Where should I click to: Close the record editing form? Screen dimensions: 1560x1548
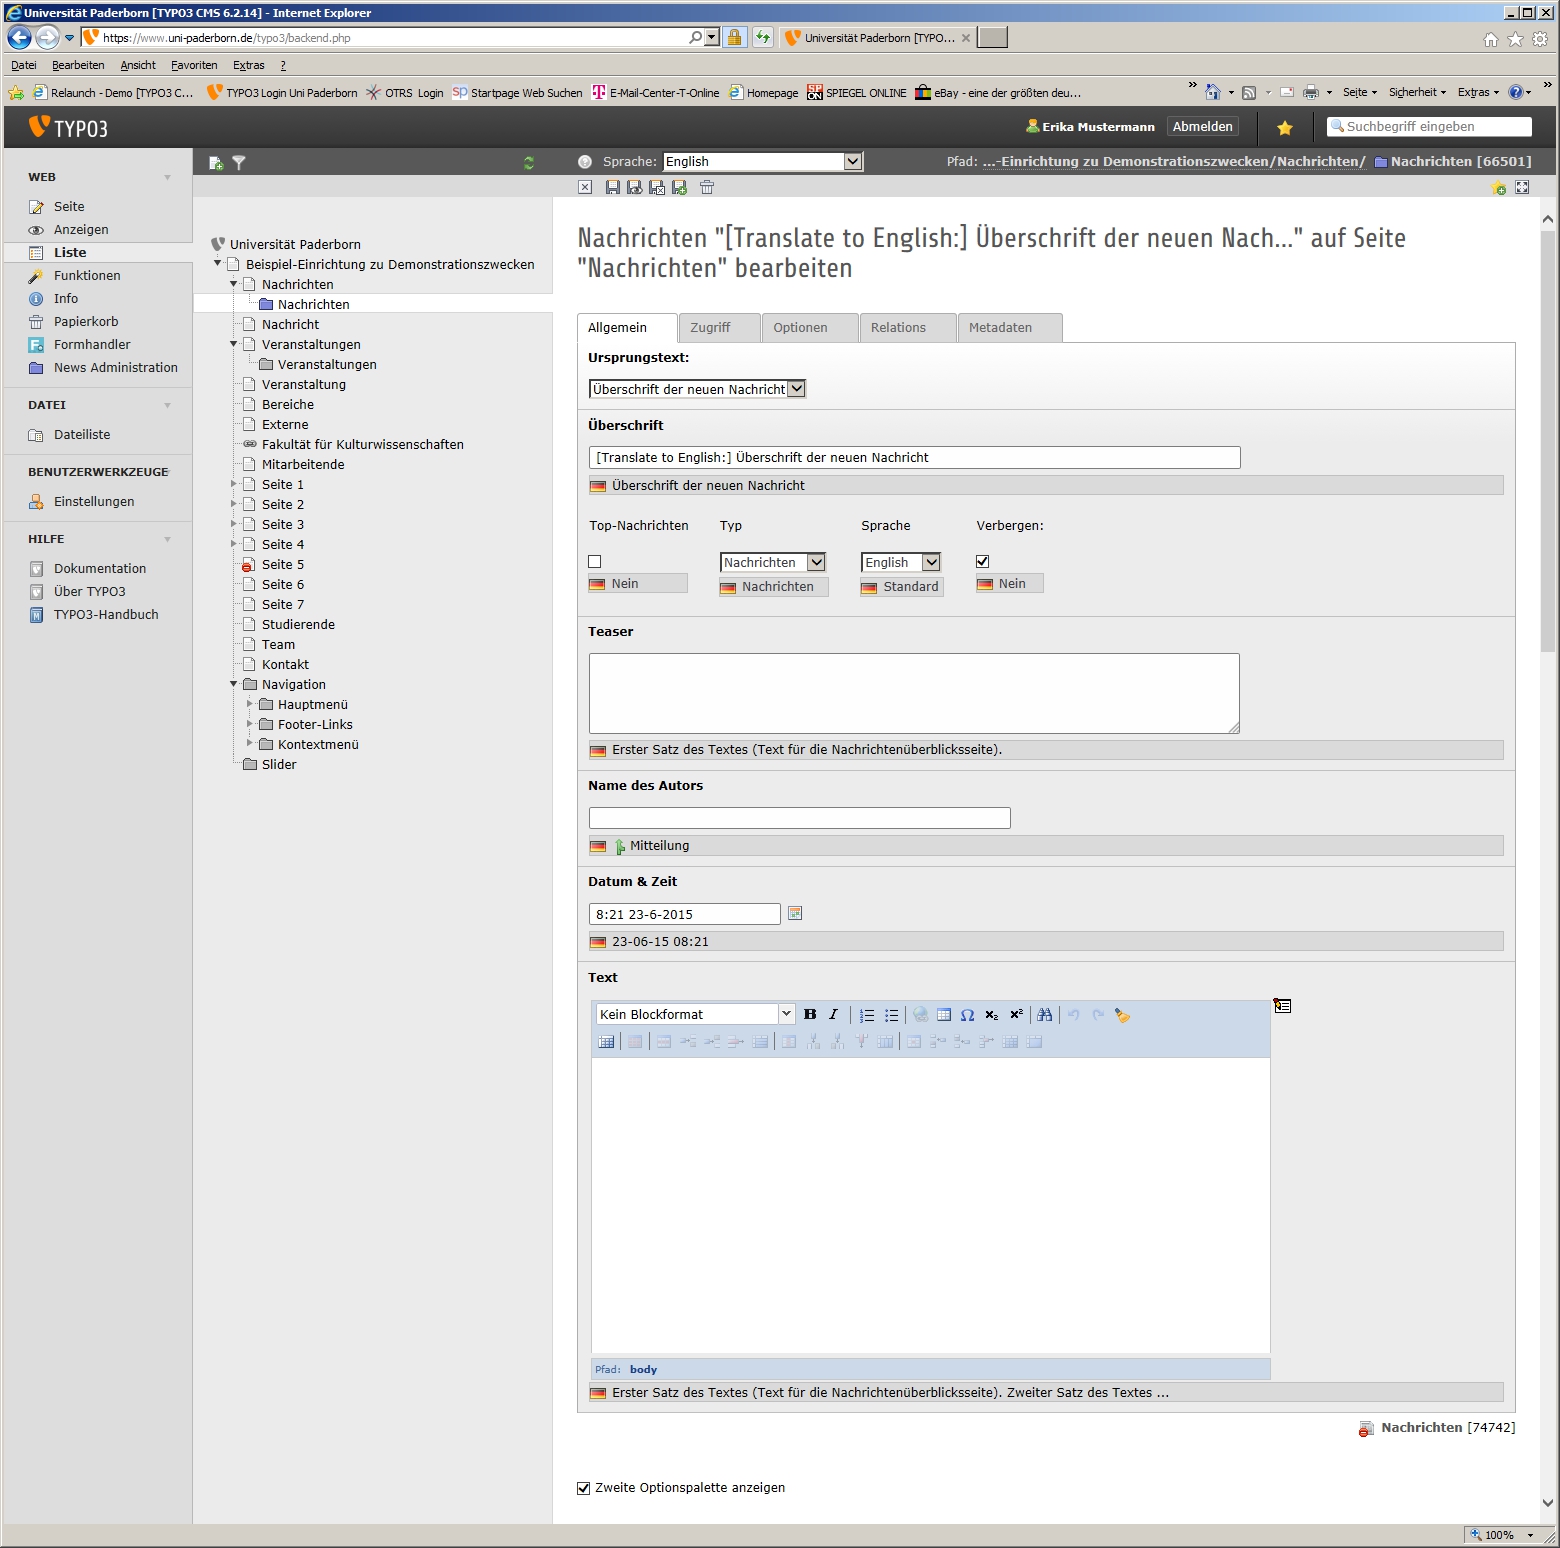[585, 187]
